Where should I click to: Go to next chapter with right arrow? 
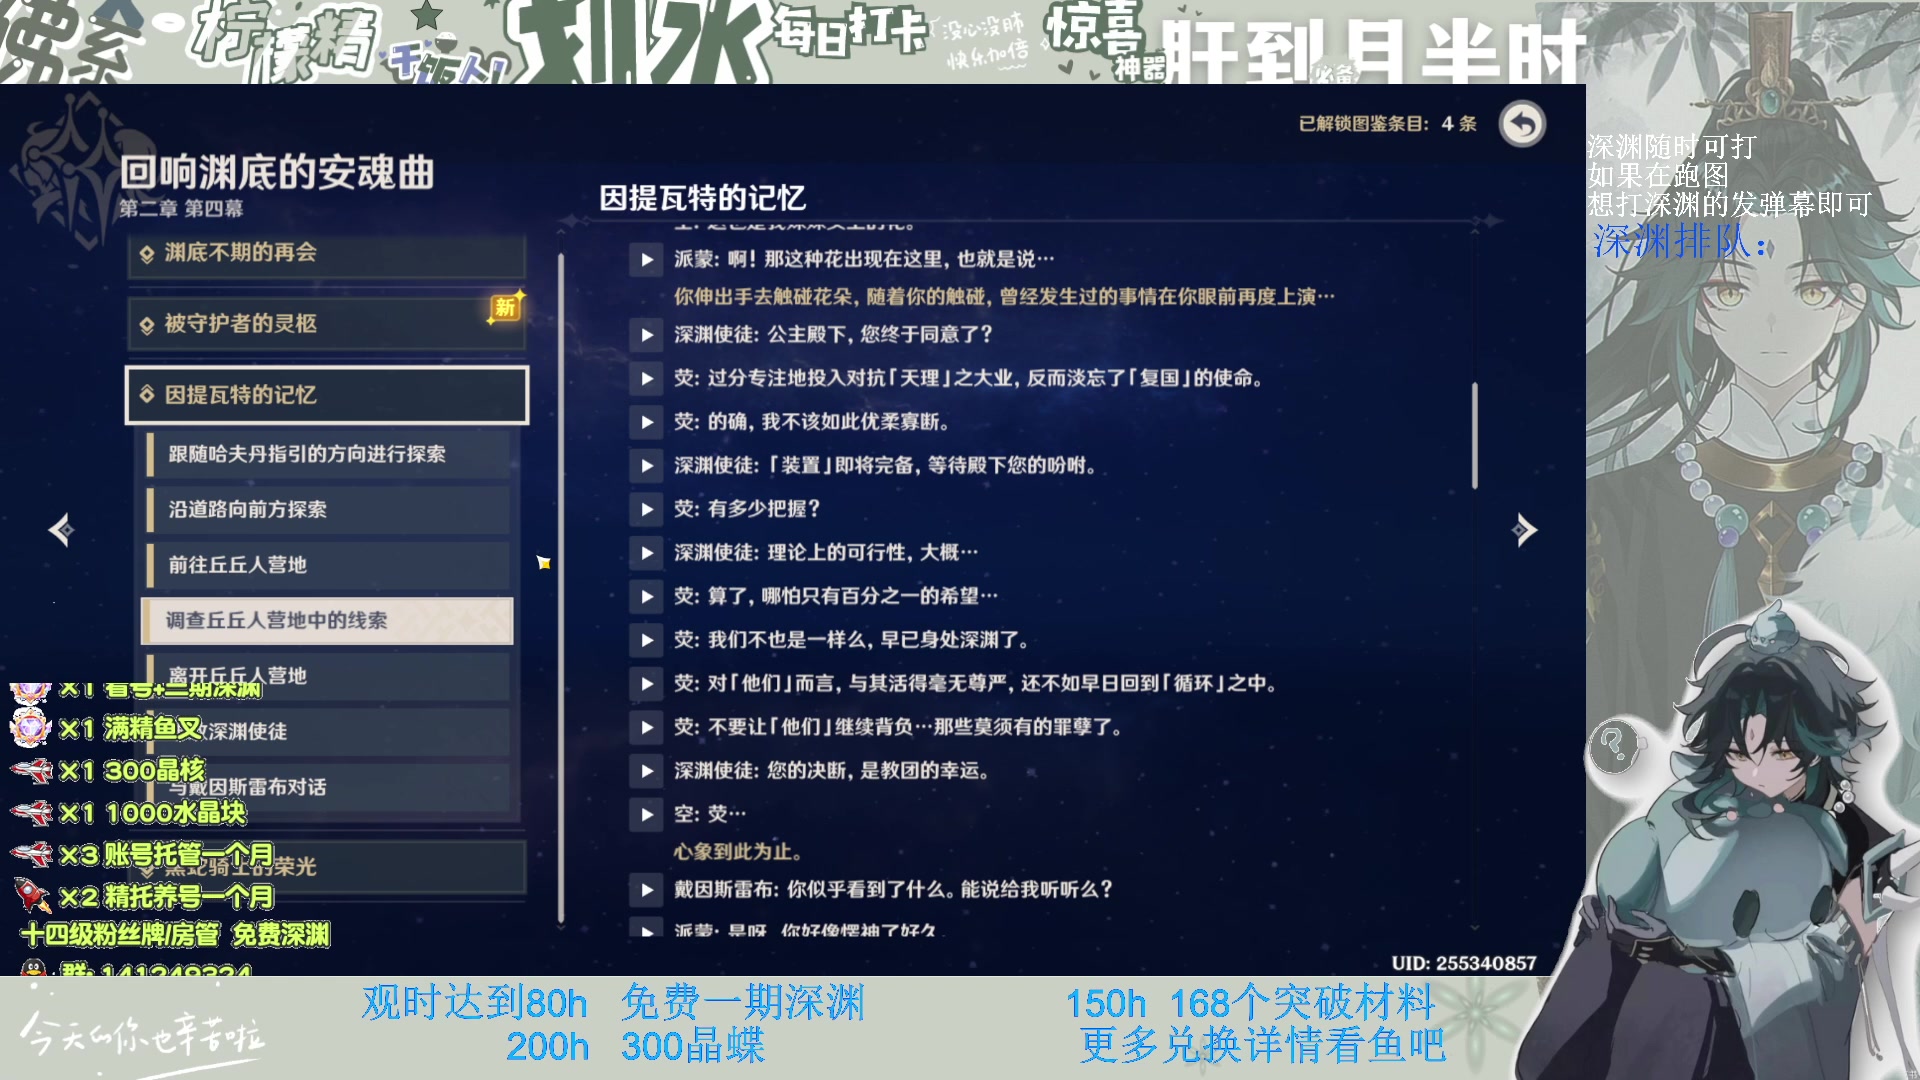point(1525,530)
